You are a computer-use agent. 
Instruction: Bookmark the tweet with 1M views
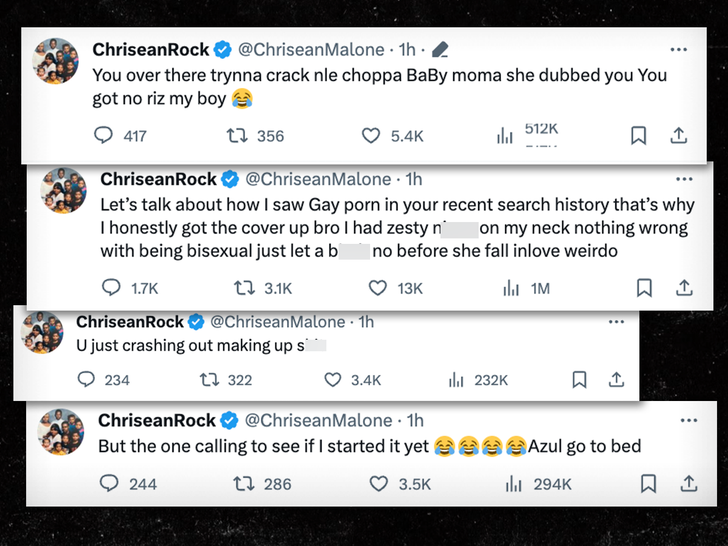[x=645, y=288]
